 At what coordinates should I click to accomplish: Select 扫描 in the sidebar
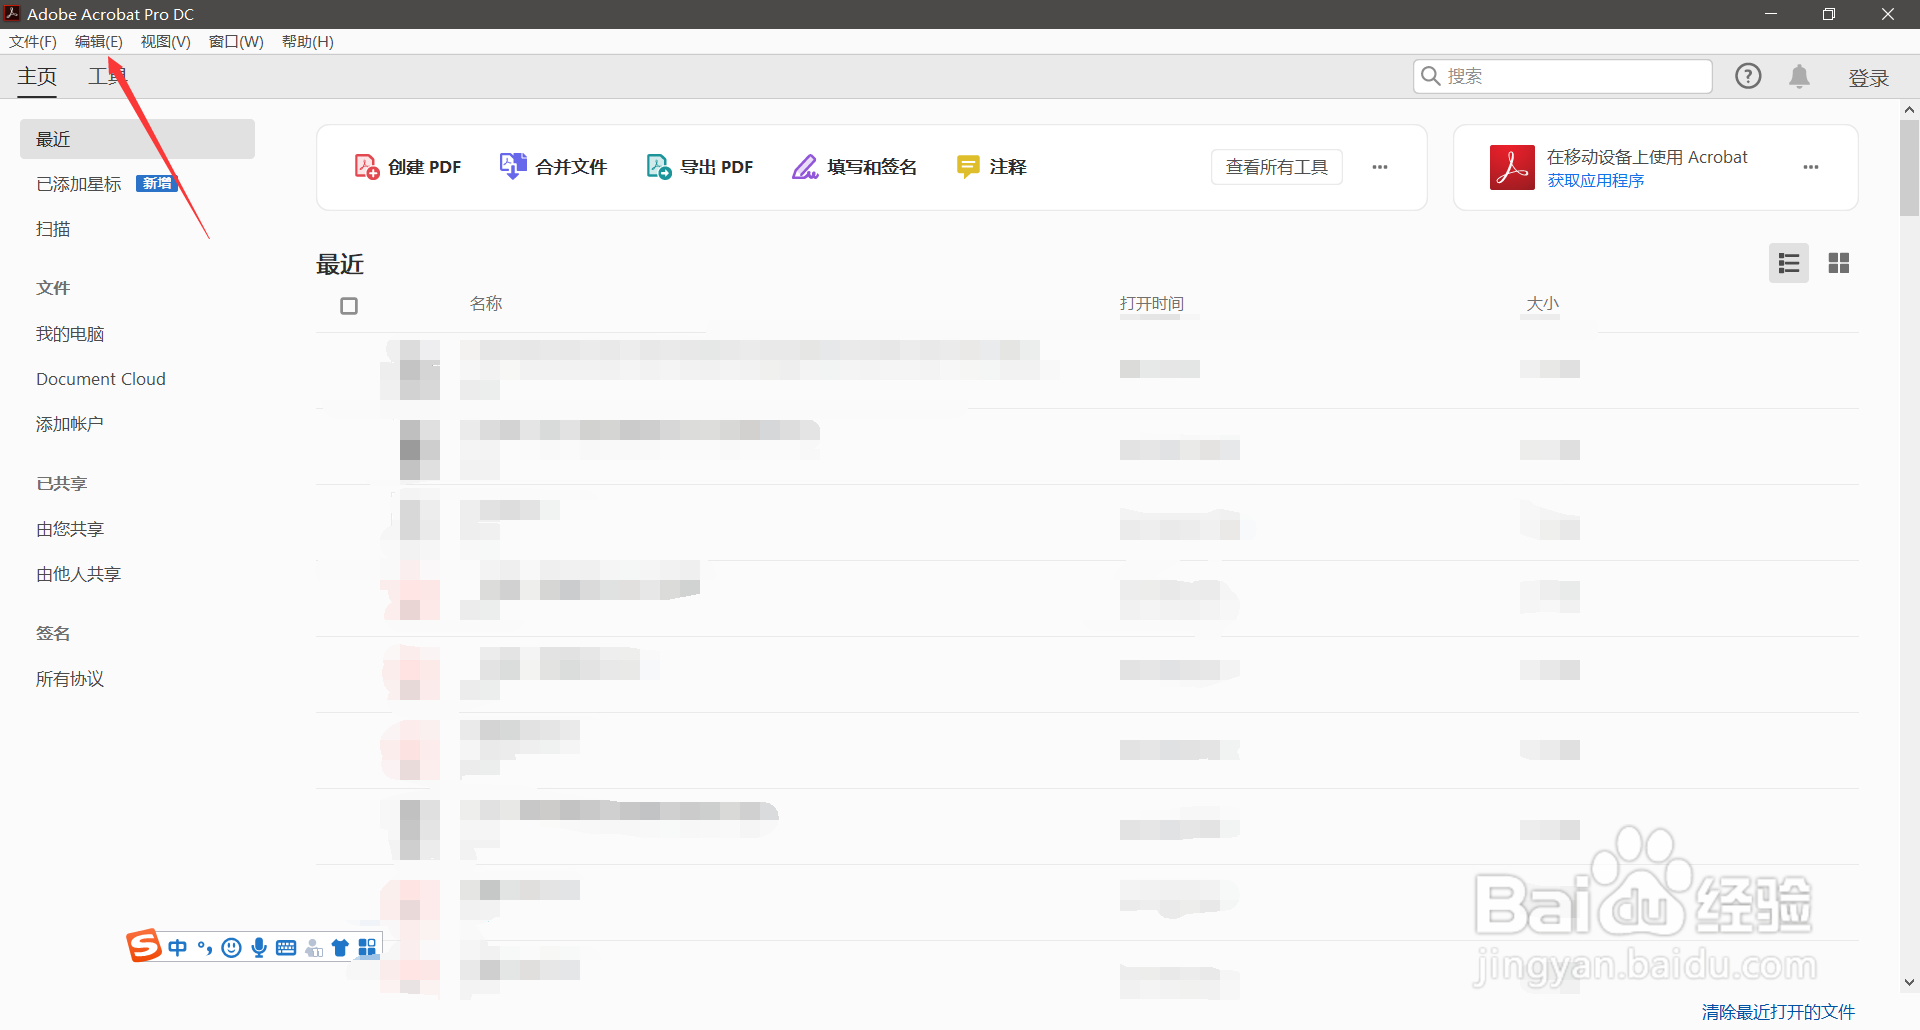[x=53, y=229]
